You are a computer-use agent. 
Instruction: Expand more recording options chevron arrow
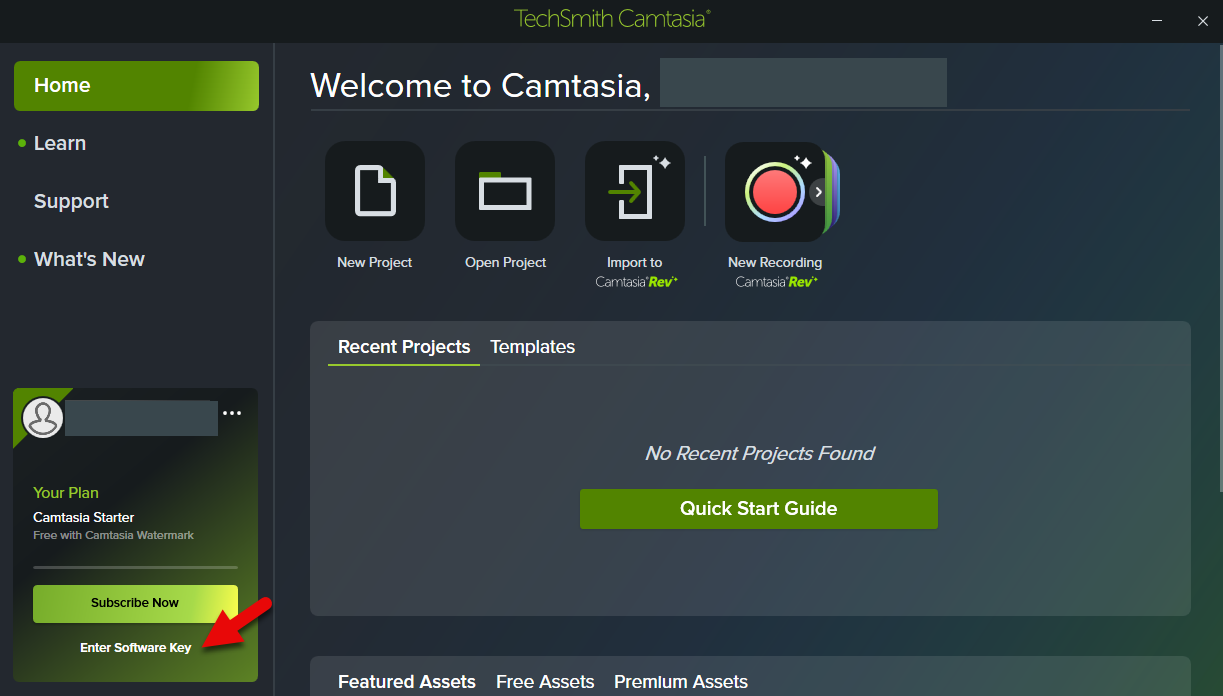pyautogui.click(x=819, y=192)
